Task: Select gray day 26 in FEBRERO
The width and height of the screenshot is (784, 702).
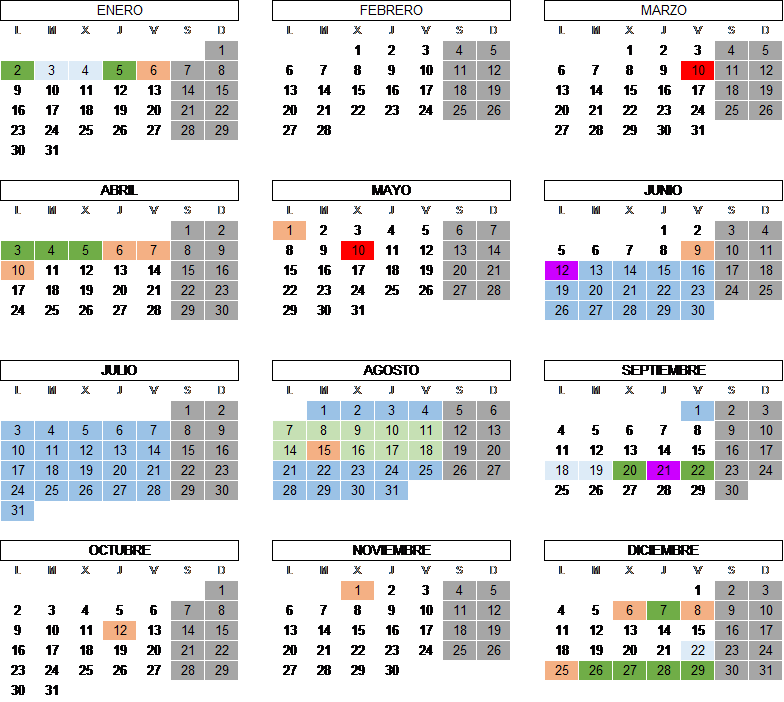Action: click(x=494, y=110)
